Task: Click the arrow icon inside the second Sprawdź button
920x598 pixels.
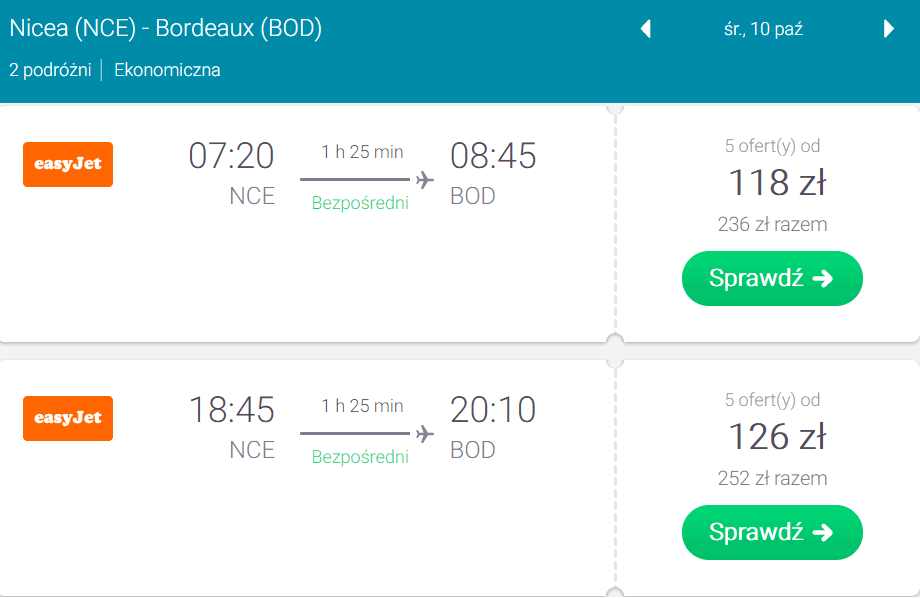Action: [822, 532]
